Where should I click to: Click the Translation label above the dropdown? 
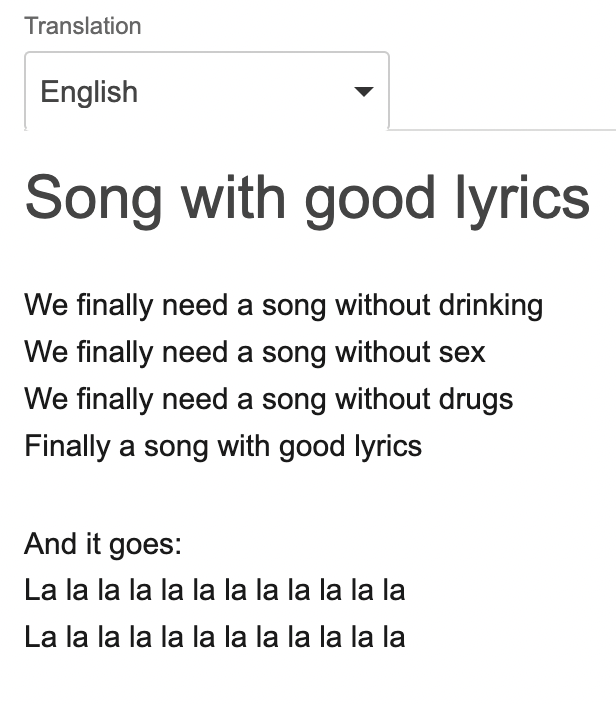point(82,26)
